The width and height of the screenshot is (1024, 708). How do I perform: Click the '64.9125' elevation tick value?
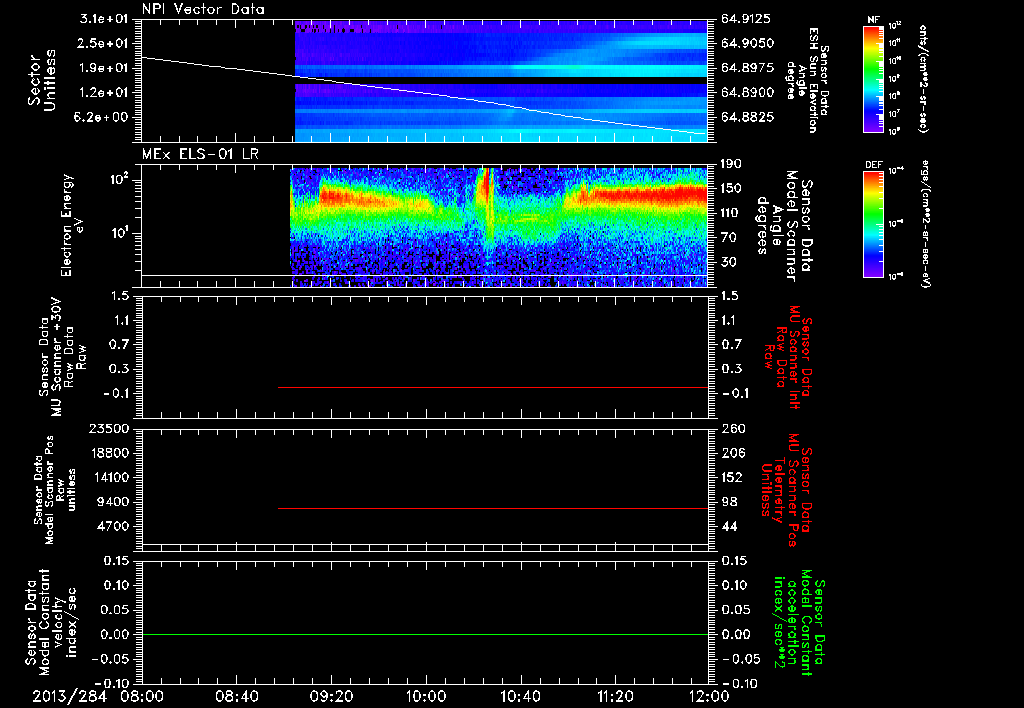pyautogui.click(x=748, y=19)
